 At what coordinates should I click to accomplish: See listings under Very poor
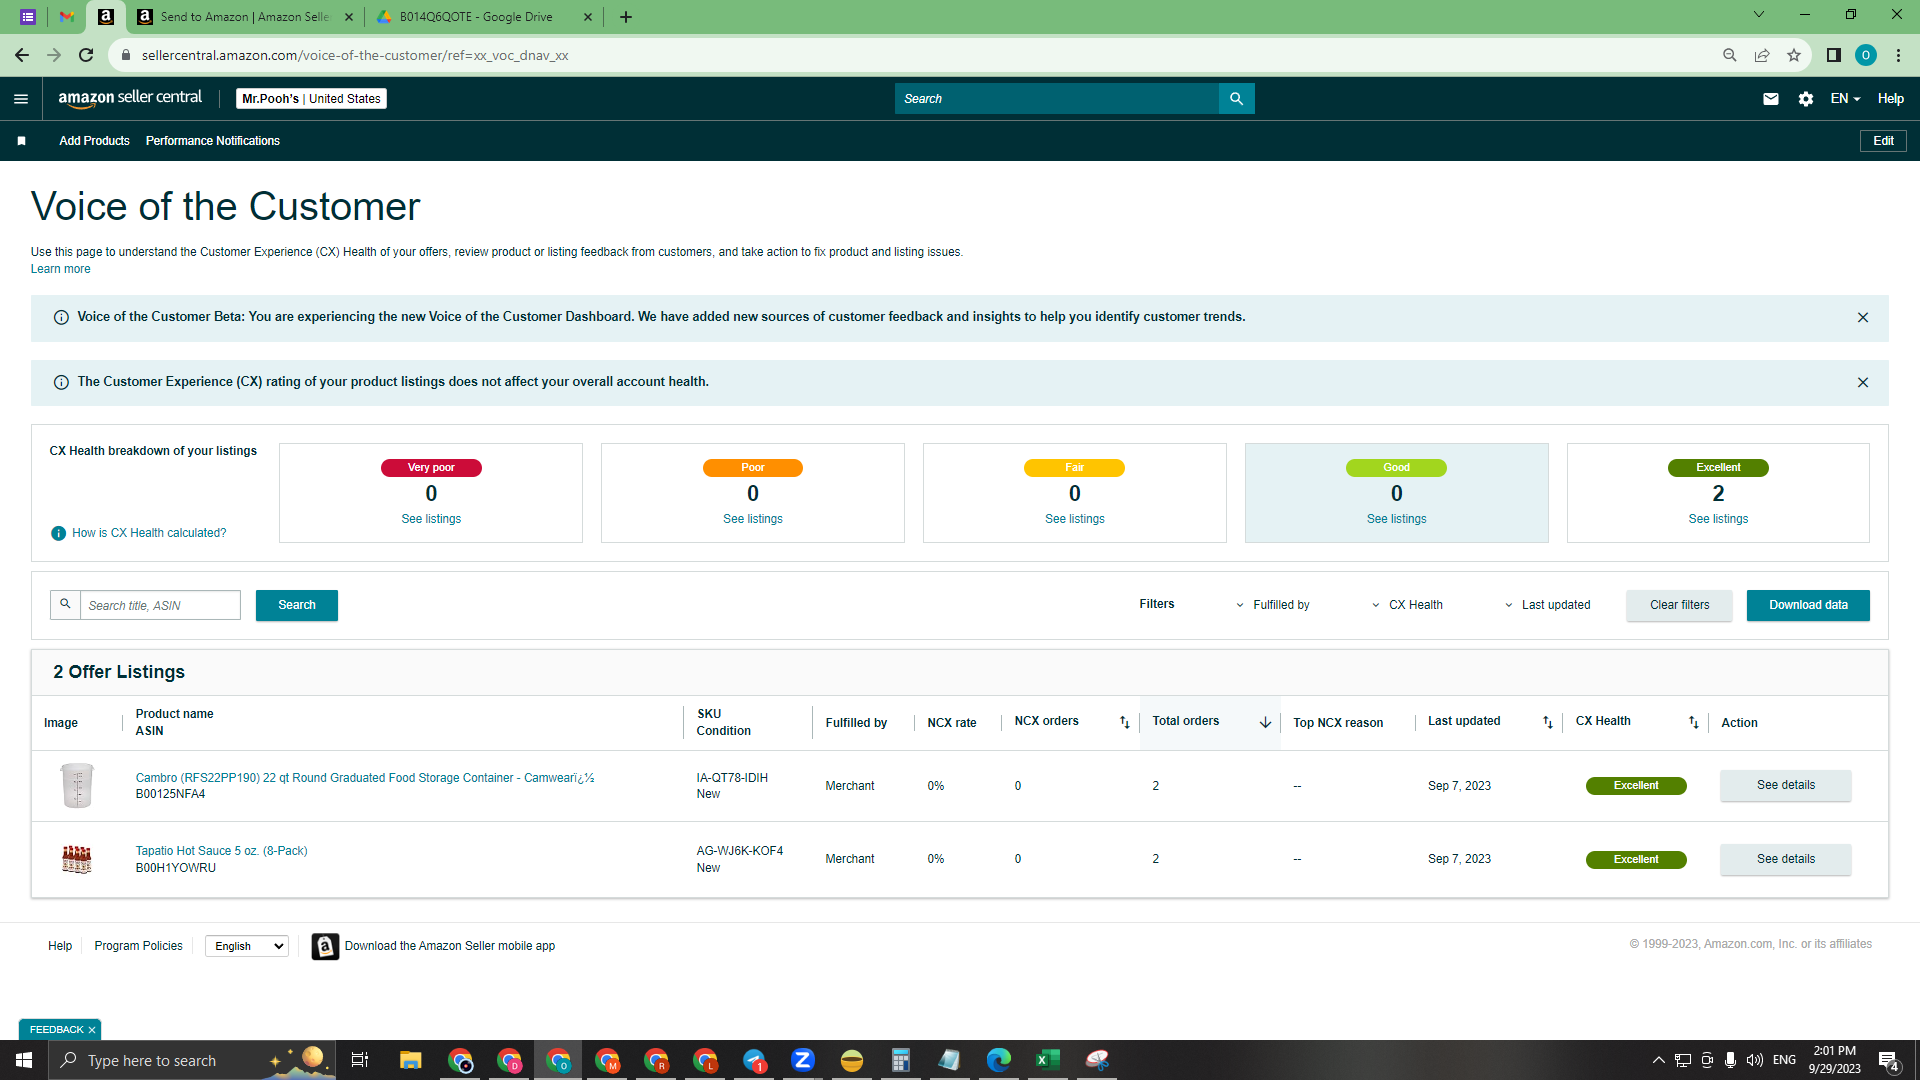tap(431, 520)
